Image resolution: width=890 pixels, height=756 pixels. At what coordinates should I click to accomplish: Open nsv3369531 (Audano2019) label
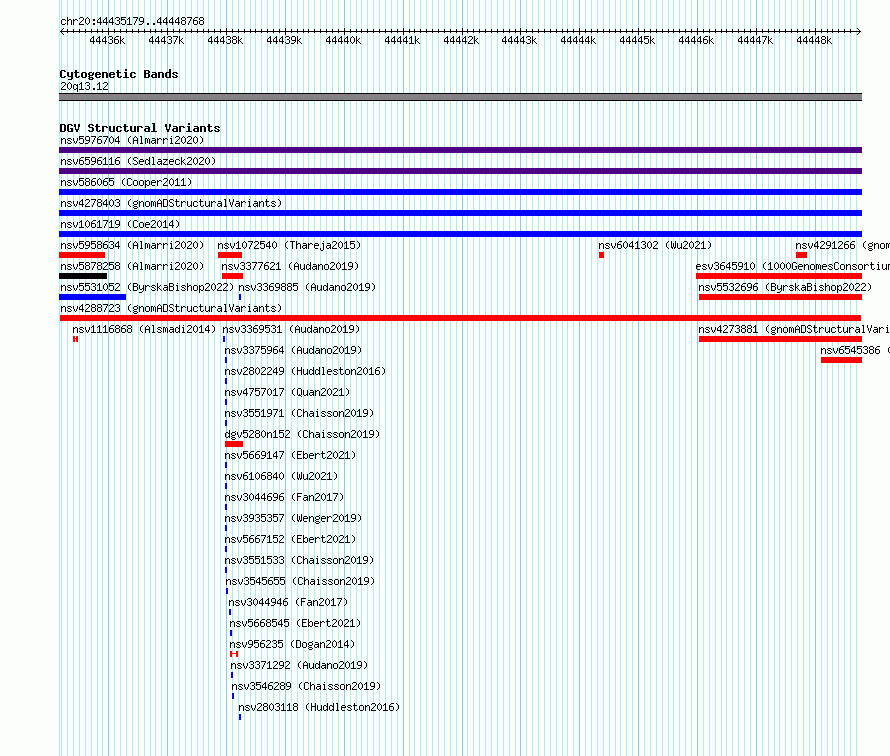[291, 329]
